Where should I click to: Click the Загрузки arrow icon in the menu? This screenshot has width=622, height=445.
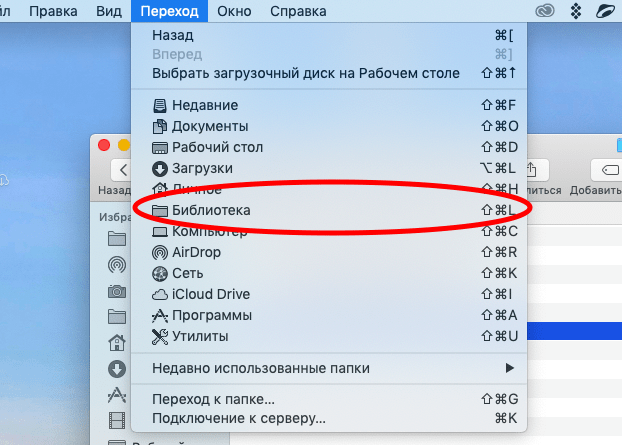[160, 169]
